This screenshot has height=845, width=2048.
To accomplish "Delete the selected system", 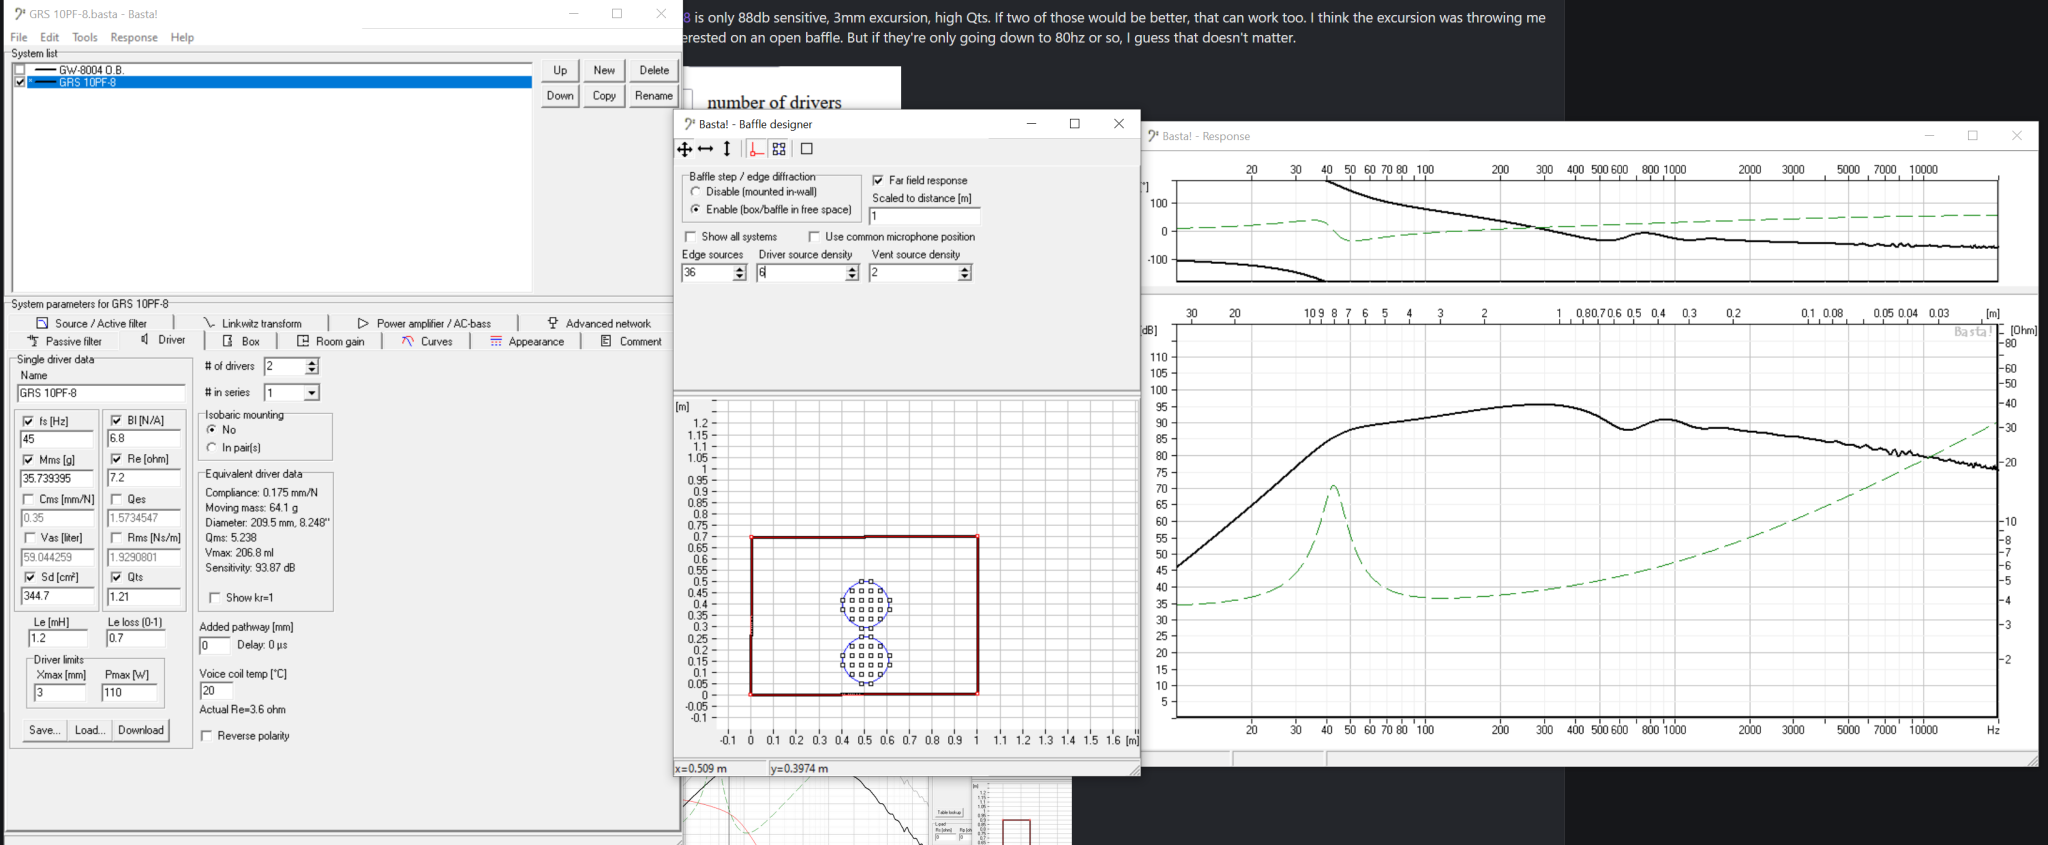I will 654,70.
